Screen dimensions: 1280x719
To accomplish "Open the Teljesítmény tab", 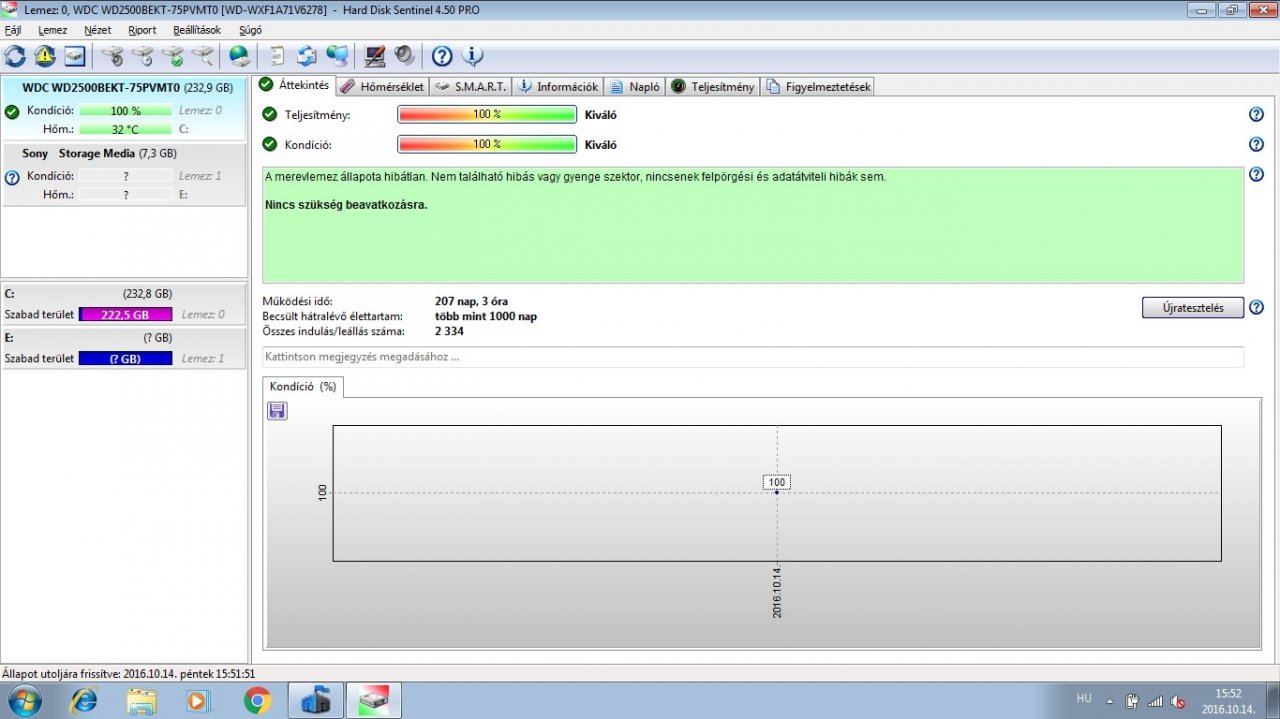I will pyautogui.click(x=713, y=87).
